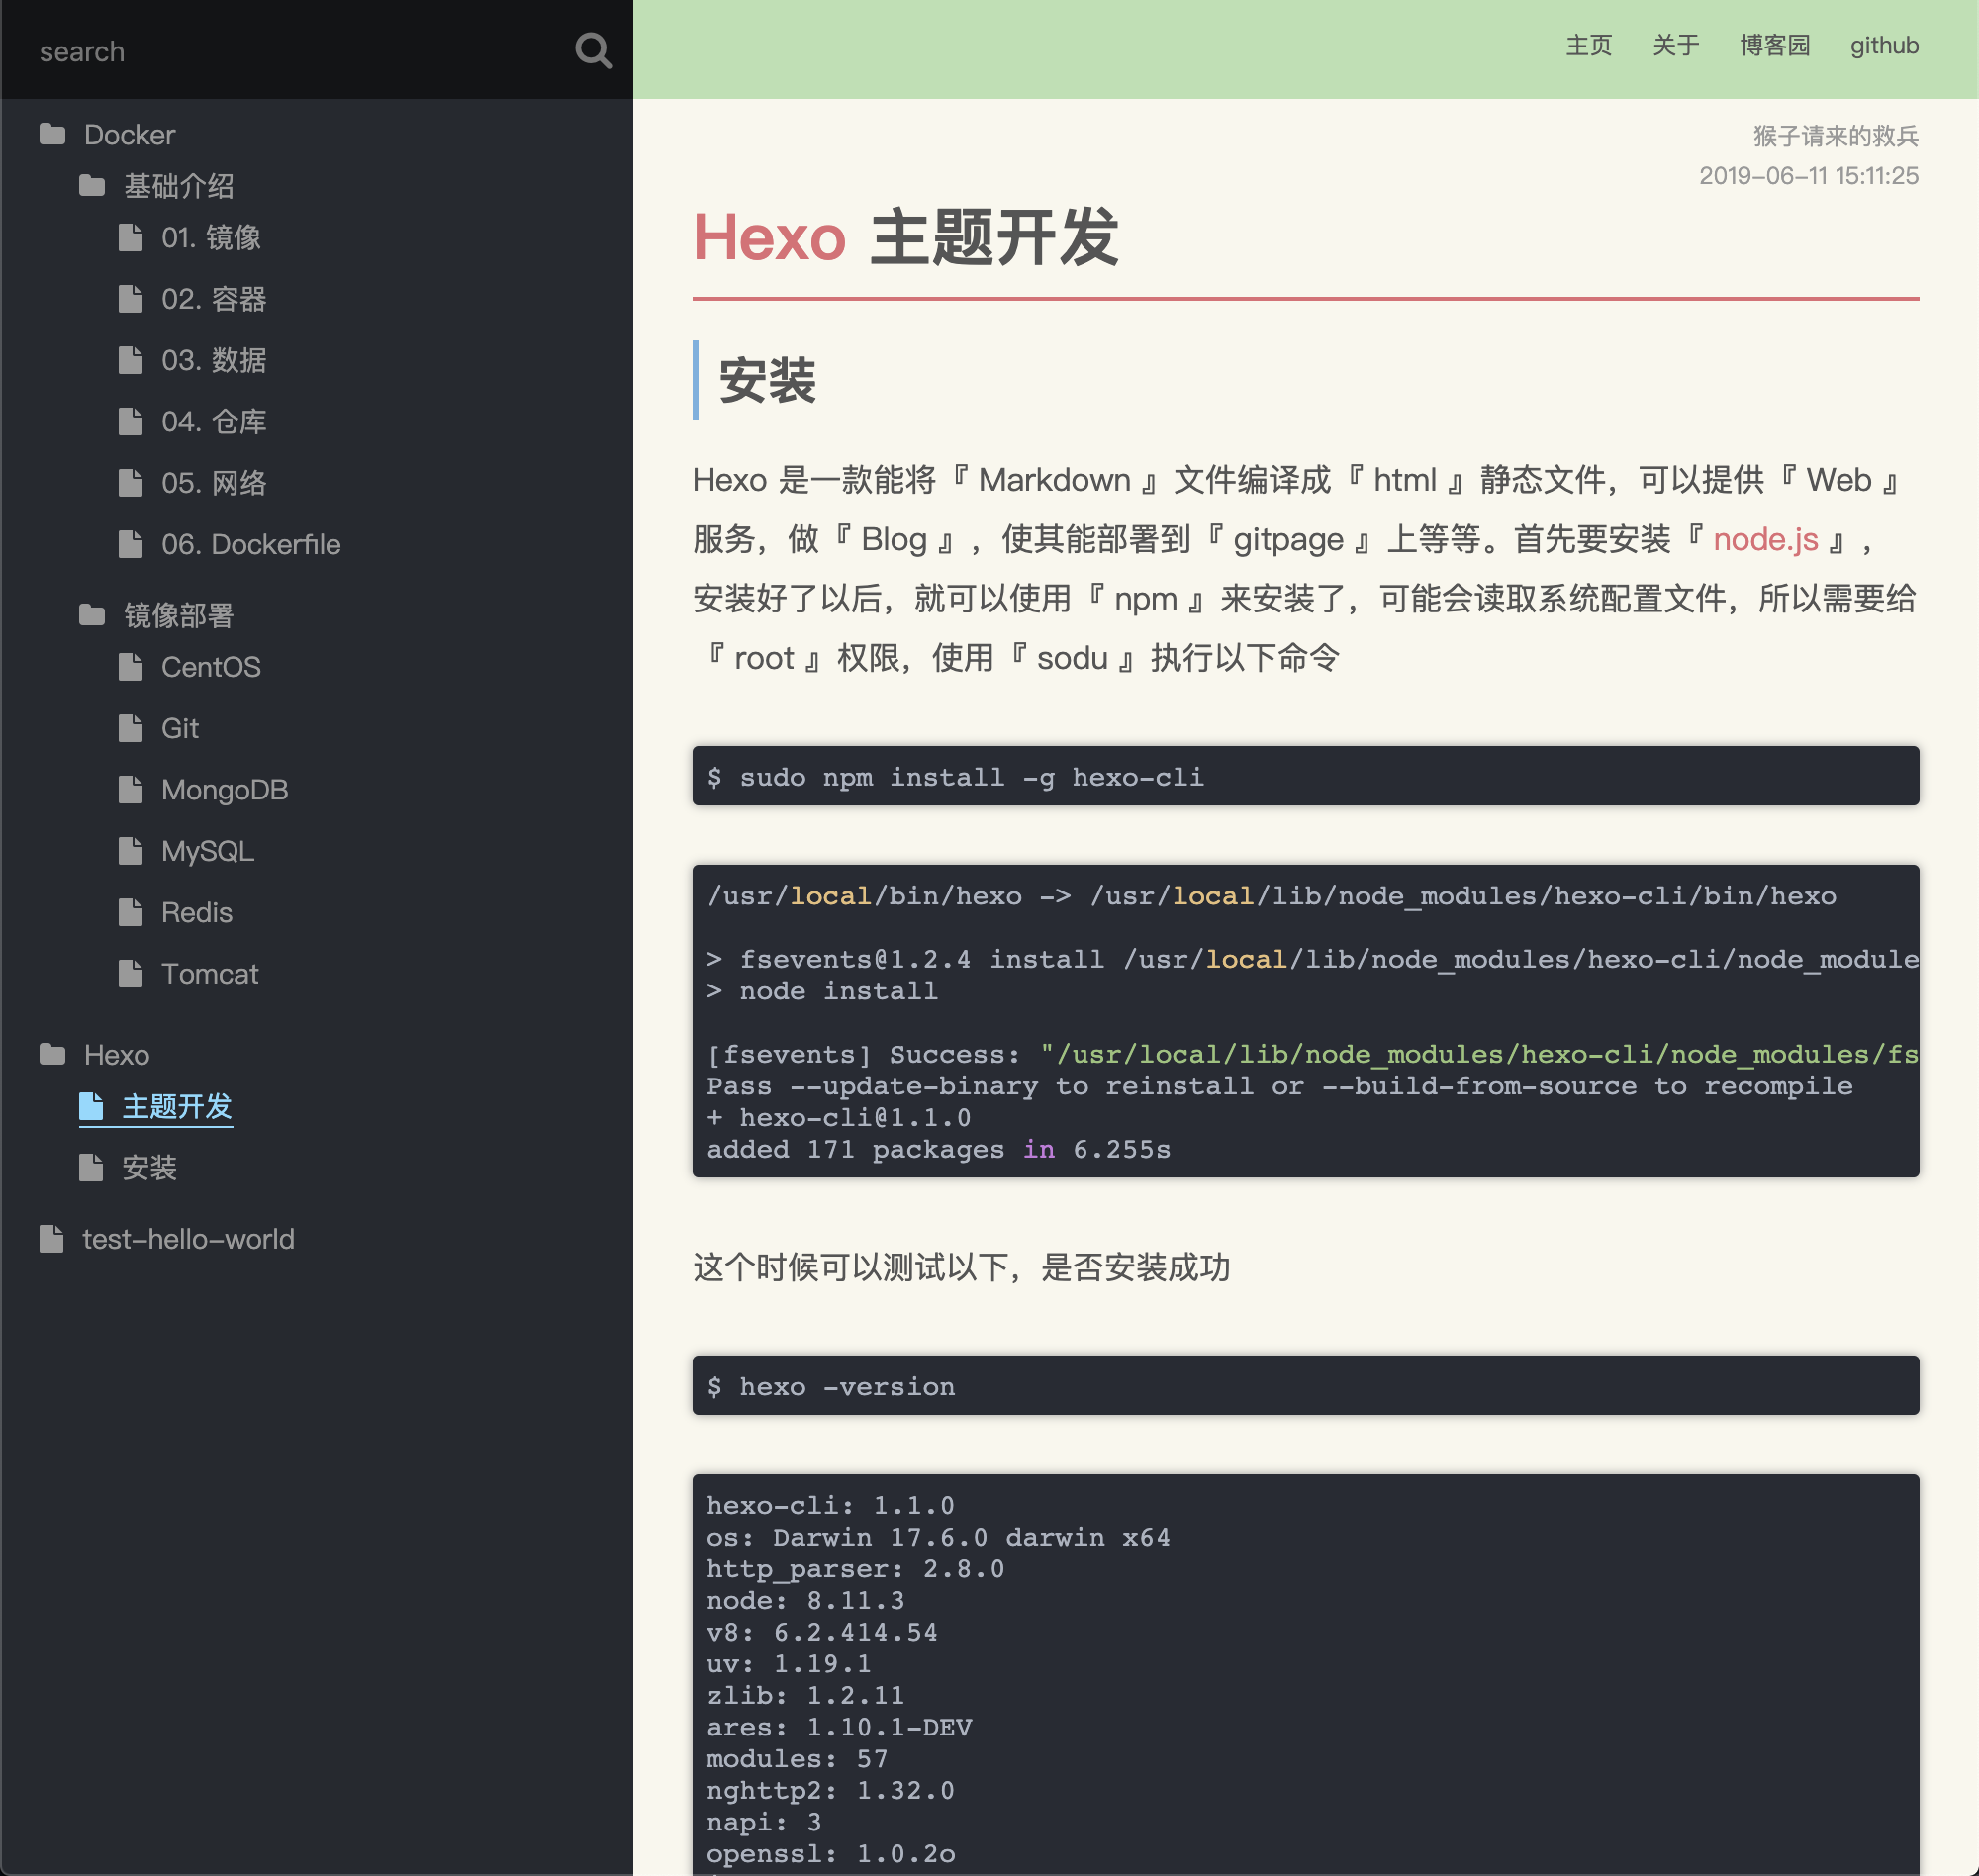This screenshot has height=1876, width=1979.
Task: Click file icon next to MongoDB
Action: 130,790
